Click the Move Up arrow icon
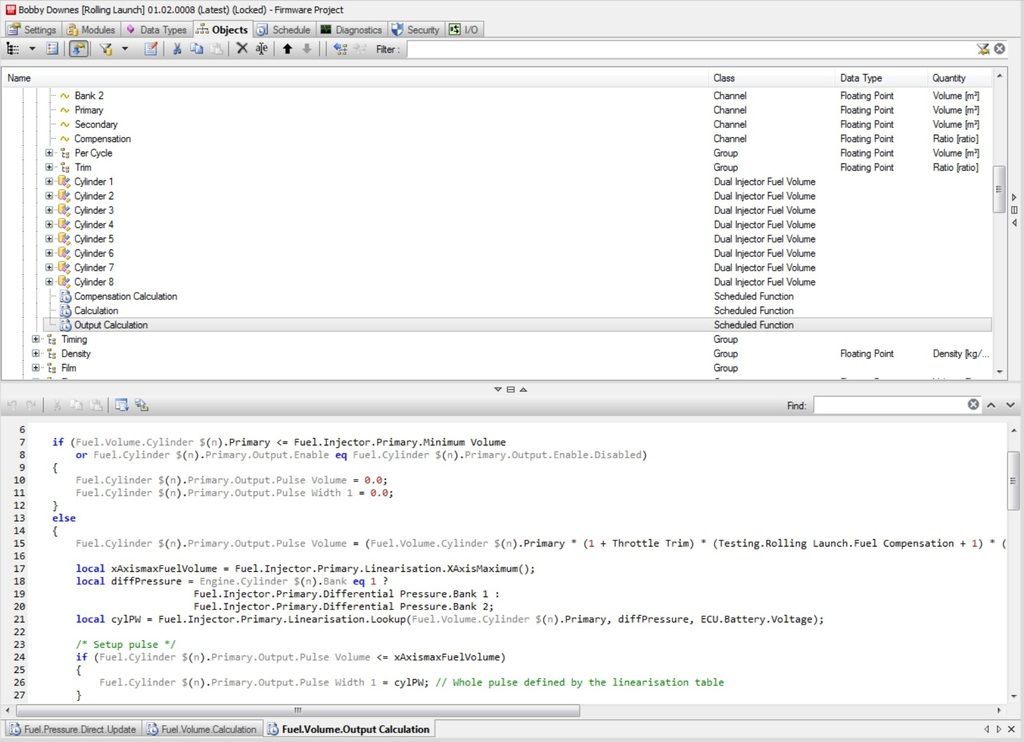The image size is (1024, 742). coord(287,49)
